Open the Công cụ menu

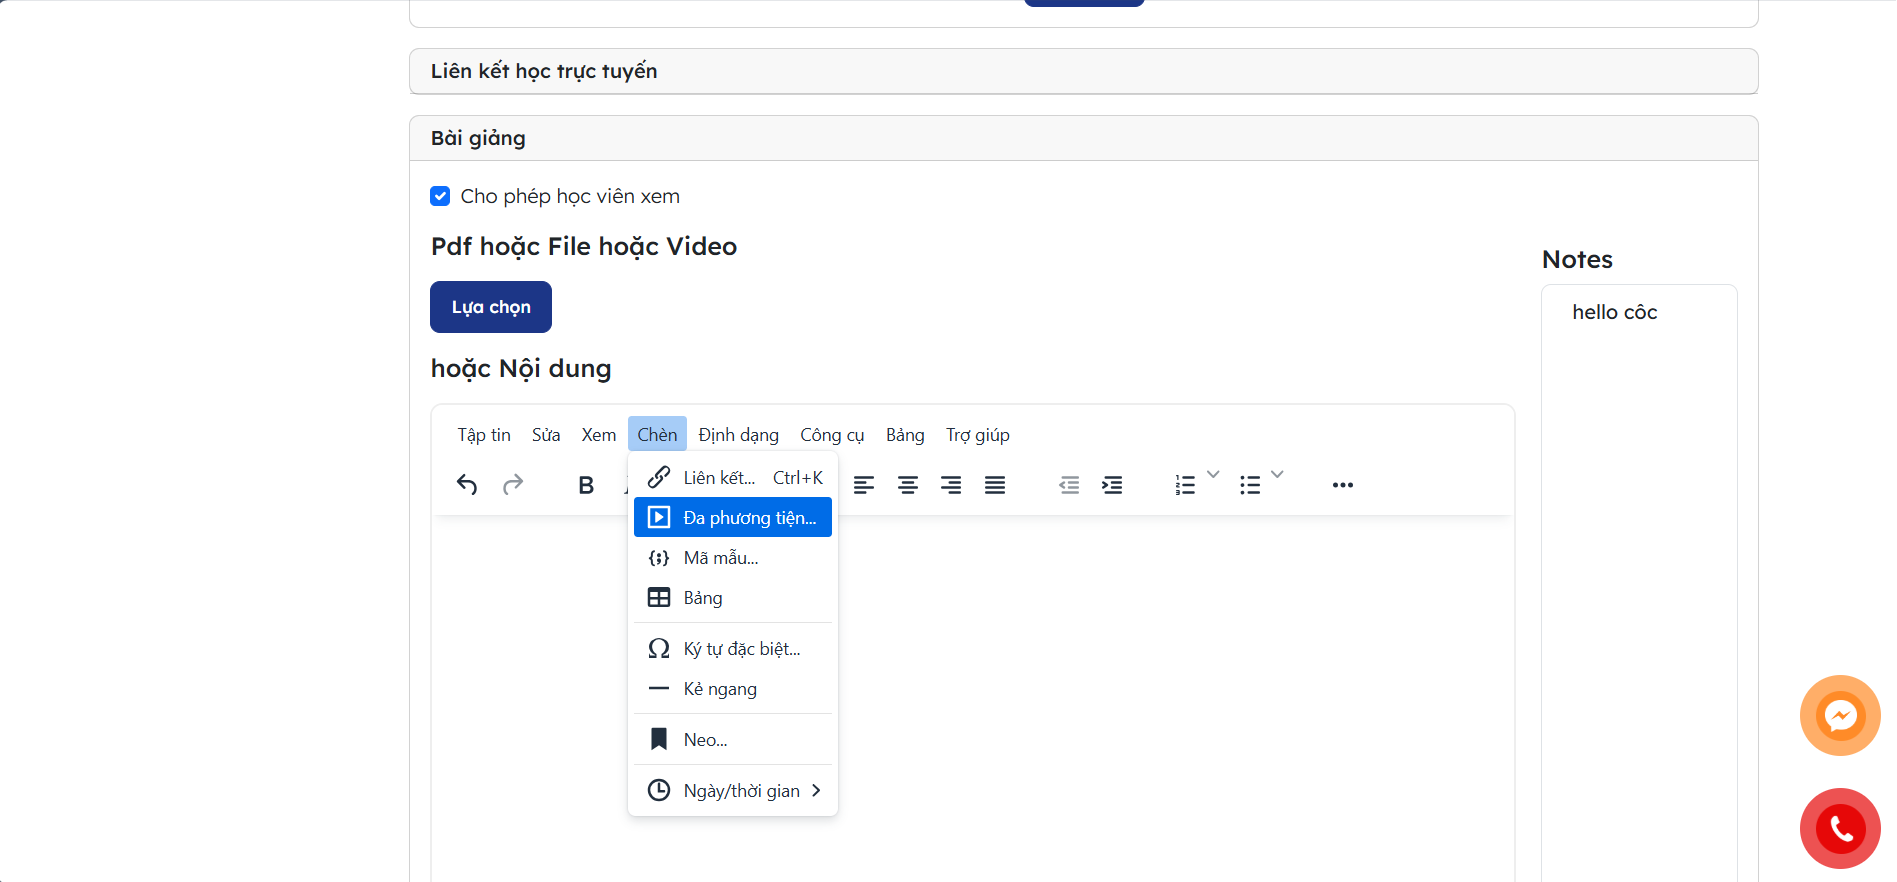832,435
